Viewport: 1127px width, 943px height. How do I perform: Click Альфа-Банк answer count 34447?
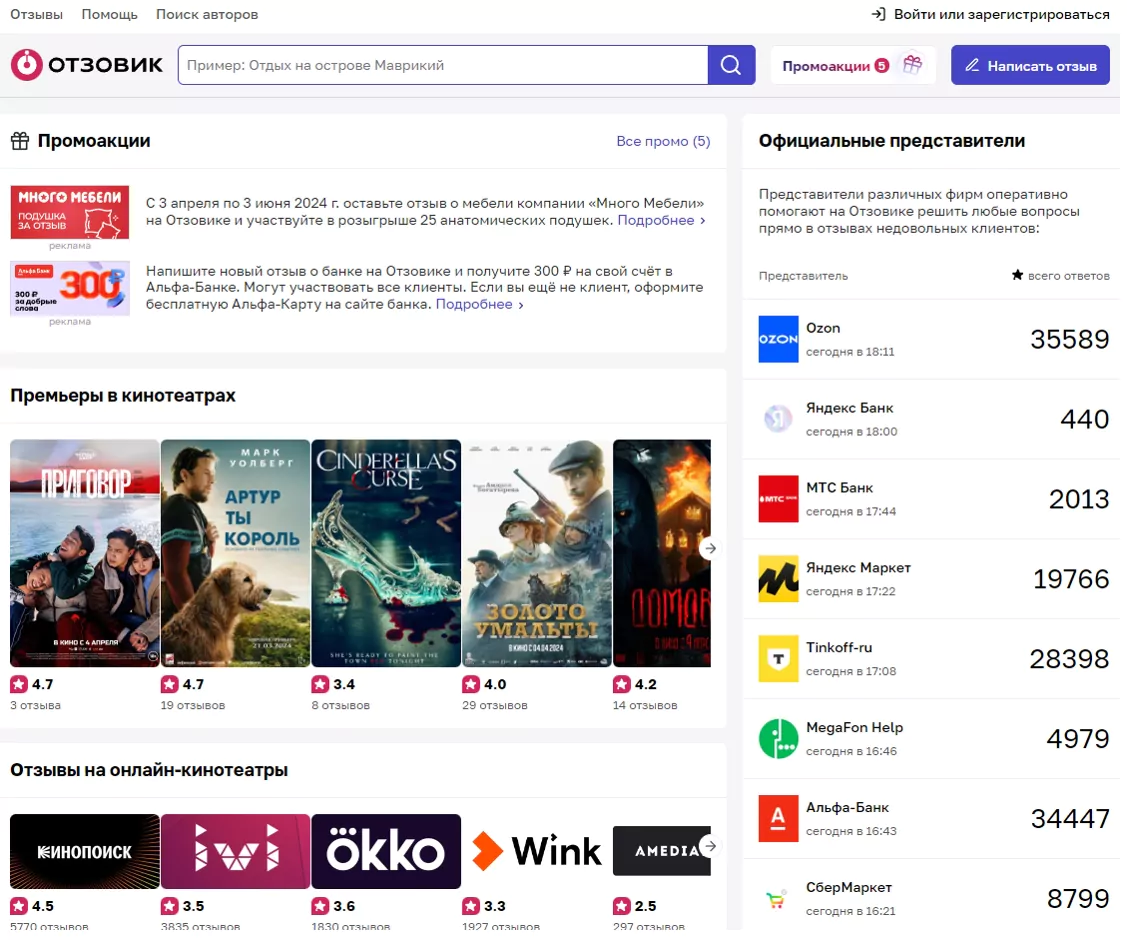click(x=1077, y=824)
